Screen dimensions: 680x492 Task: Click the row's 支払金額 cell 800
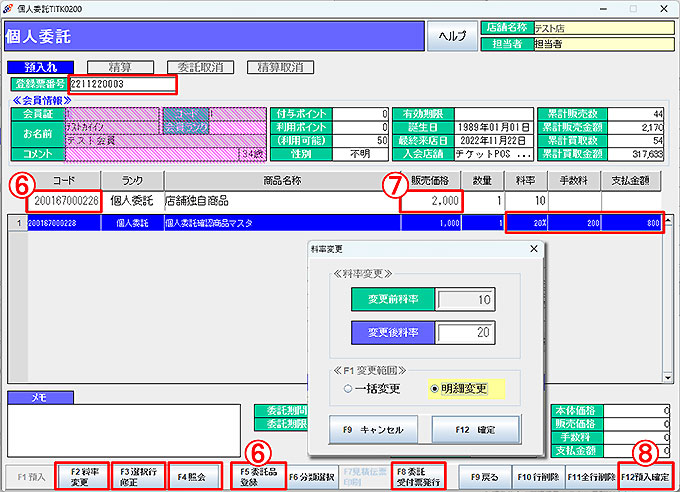tap(631, 223)
